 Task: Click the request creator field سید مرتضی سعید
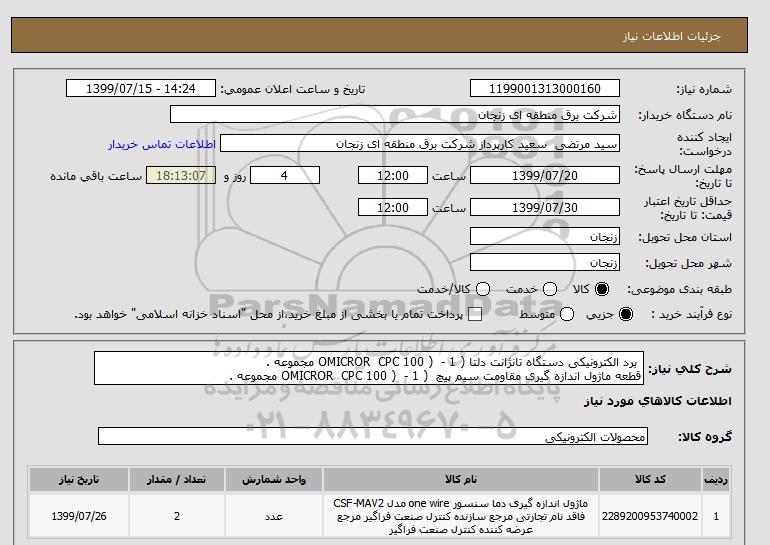pos(420,143)
